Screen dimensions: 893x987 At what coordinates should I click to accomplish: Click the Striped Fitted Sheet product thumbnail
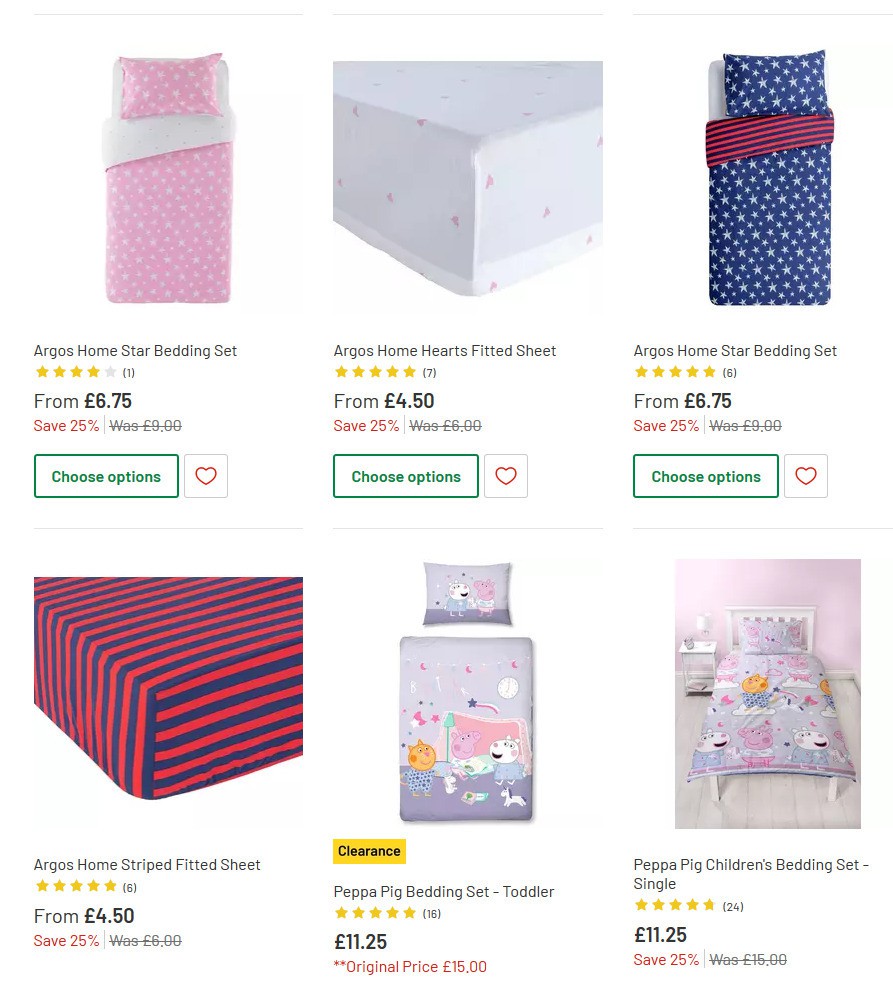[x=168, y=695]
